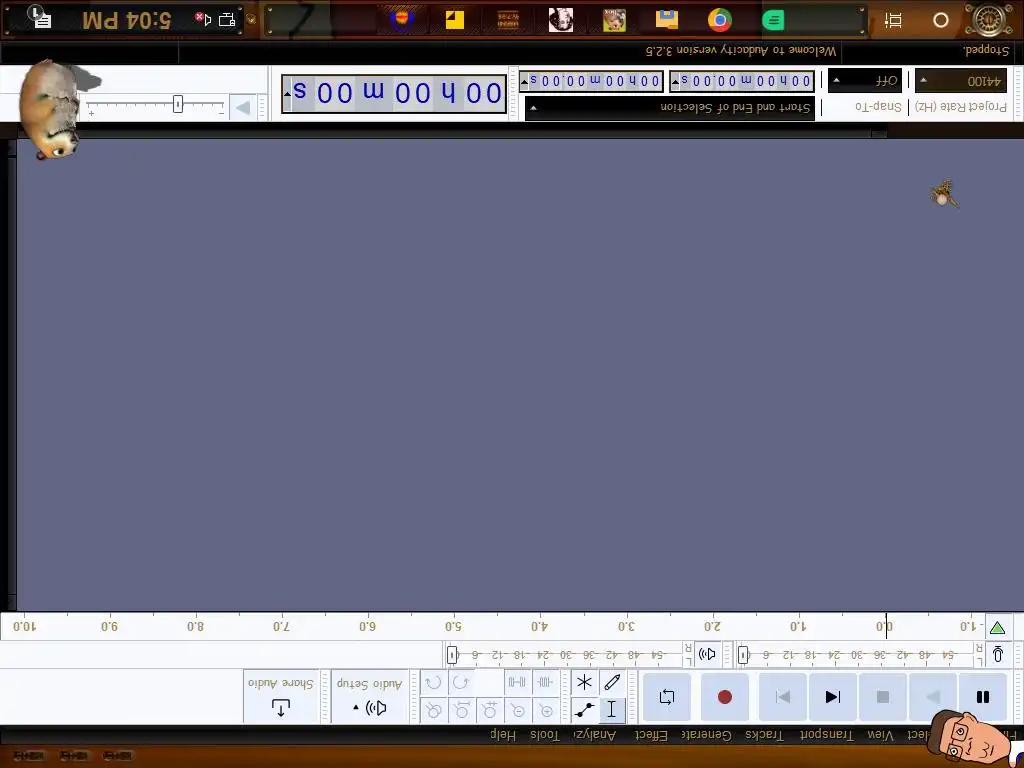Click the 'Stopped.' status bar text
Image resolution: width=1024 pixels, height=768 pixels.
click(x=986, y=50)
